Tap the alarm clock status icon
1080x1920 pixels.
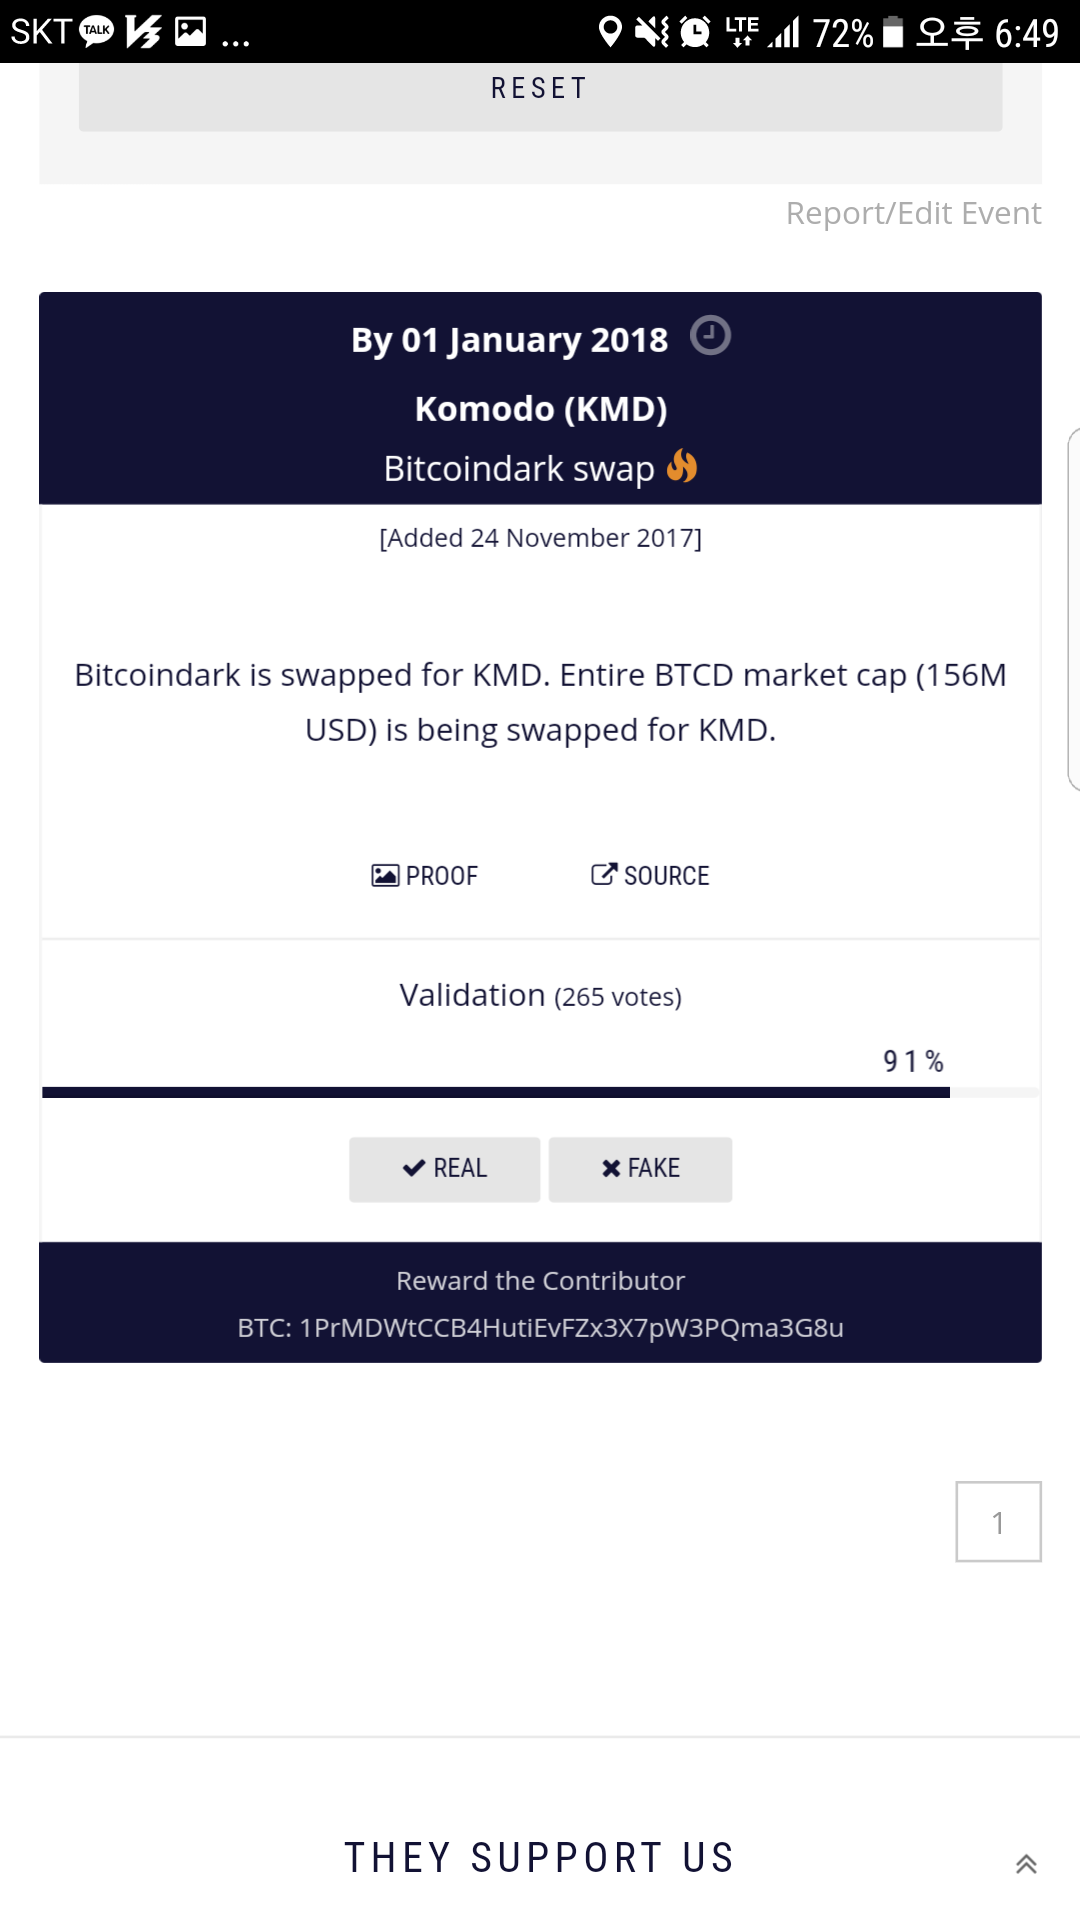tap(695, 32)
